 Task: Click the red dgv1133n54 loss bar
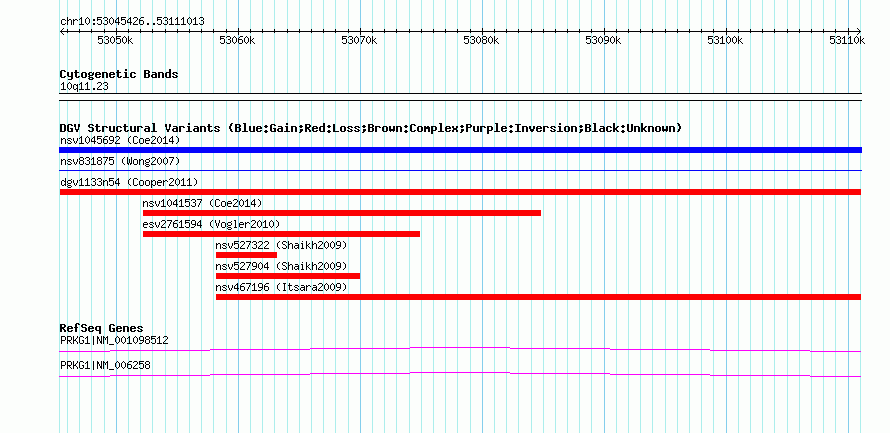[x=460, y=192]
